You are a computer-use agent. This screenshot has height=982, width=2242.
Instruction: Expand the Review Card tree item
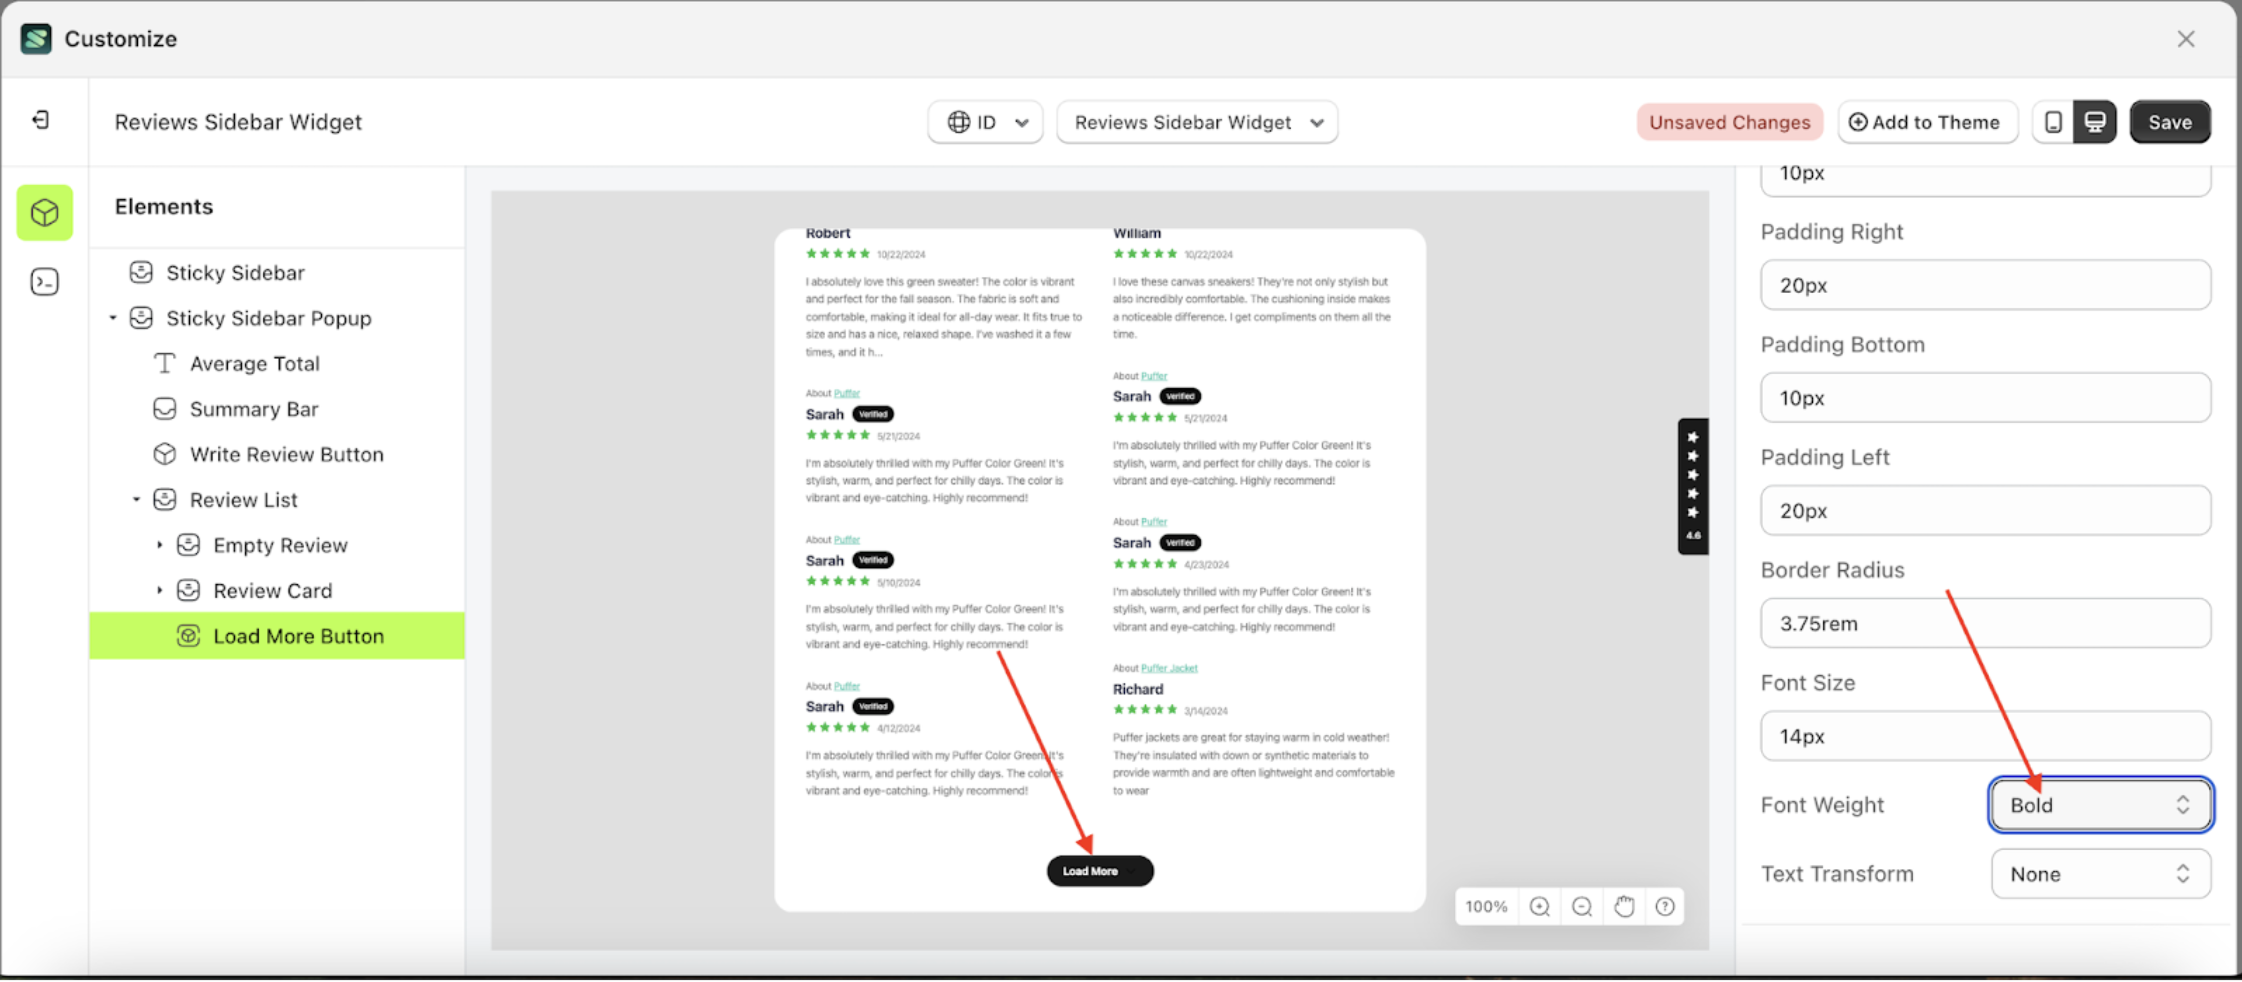tap(159, 590)
